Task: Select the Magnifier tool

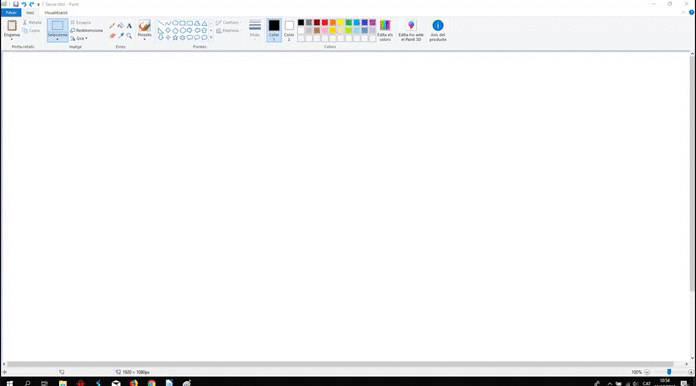Action: [x=129, y=35]
